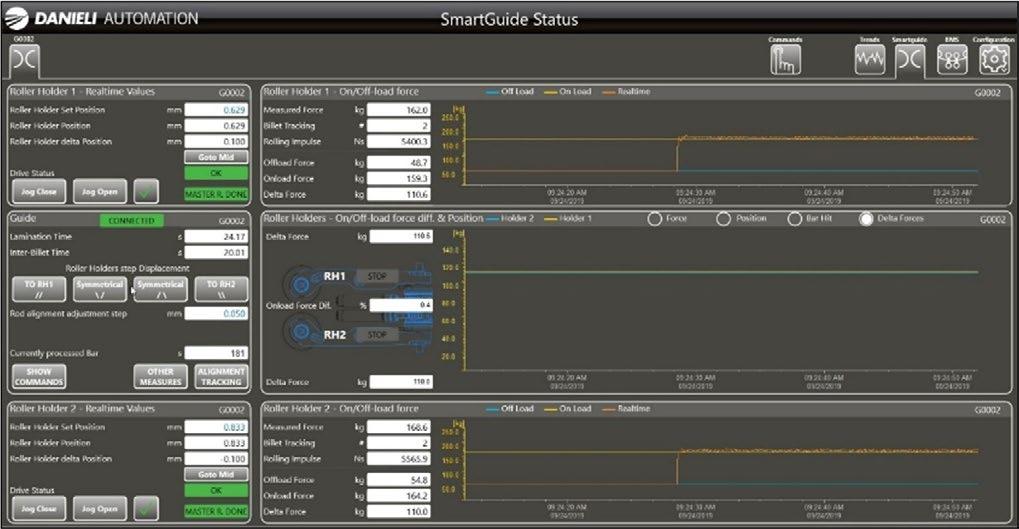This screenshot has height=529, width=1019.
Task: Click Goto Mid in Roller Holder 2
Action: coord(216,474)
